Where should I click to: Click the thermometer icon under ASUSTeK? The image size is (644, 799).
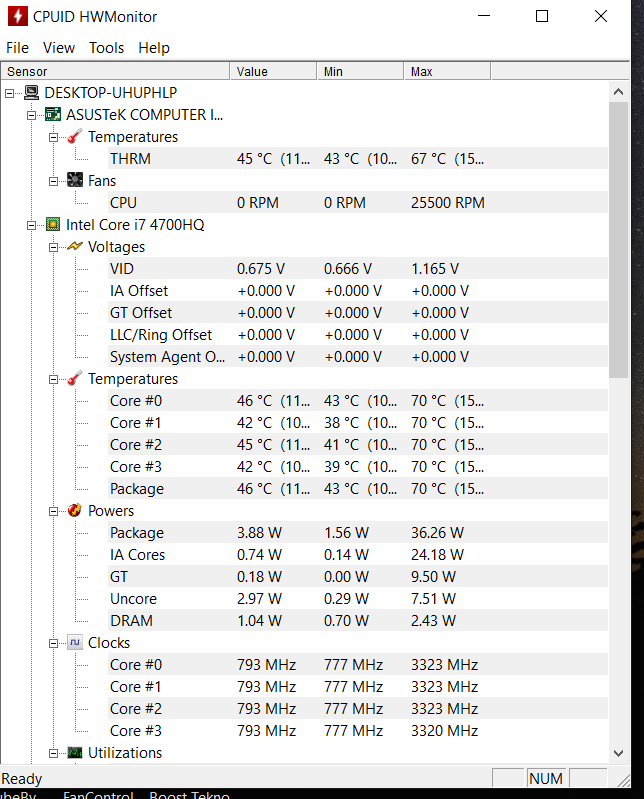[75, 137]
